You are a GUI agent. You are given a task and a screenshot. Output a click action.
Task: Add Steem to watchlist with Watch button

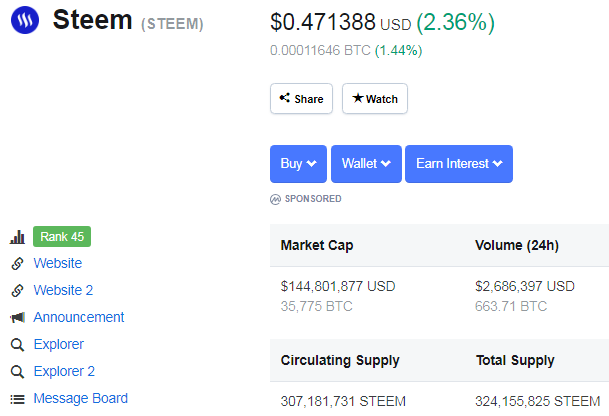click(x=375, y=99)
